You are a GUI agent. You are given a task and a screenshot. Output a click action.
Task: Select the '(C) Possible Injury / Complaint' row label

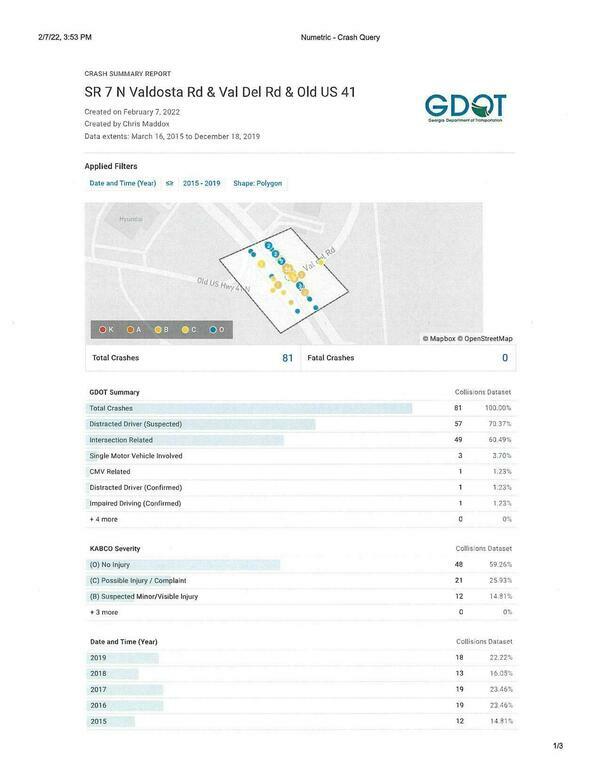point(138,581)
